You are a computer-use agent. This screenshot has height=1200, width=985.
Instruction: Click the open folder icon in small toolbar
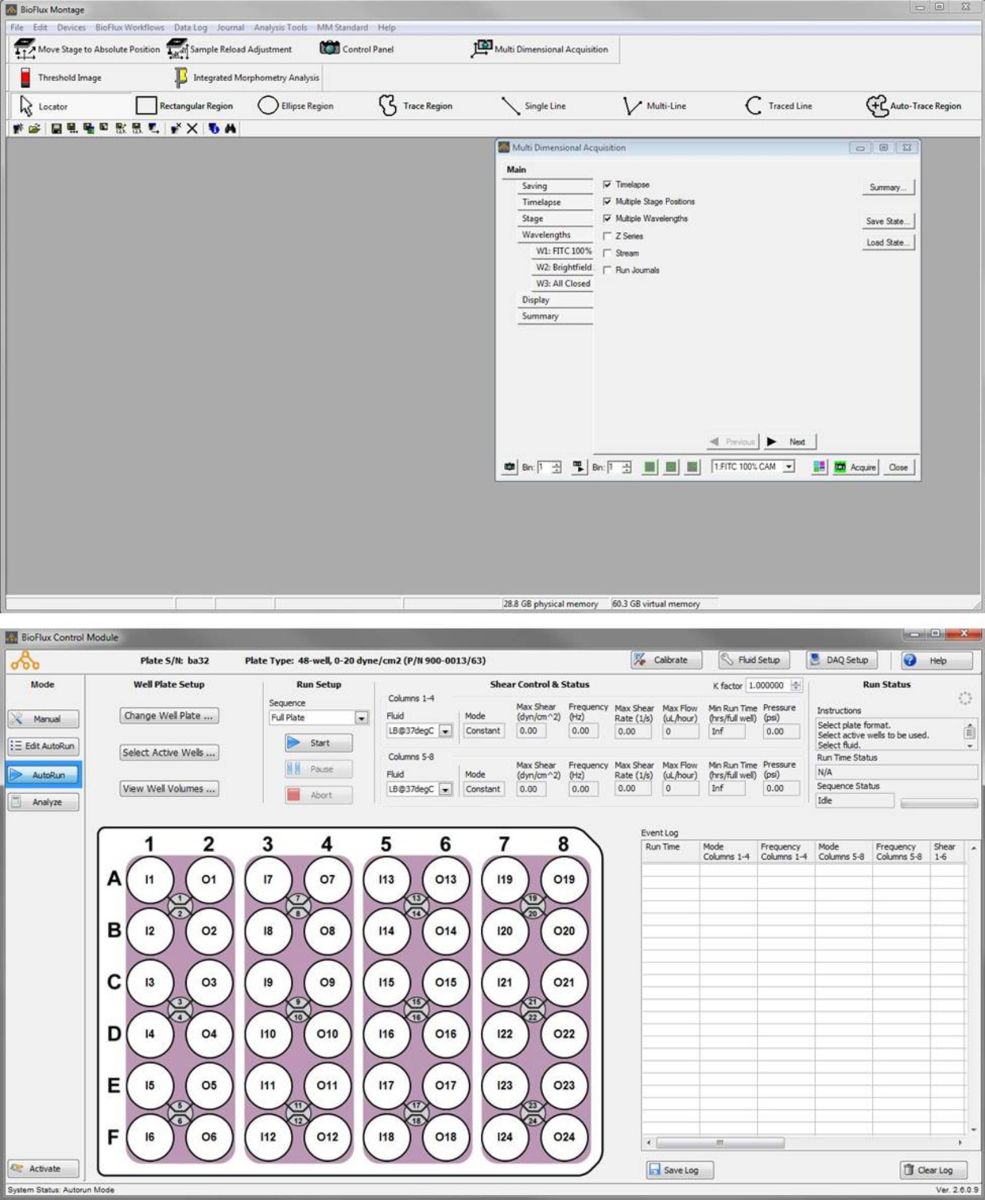pos(35,129)
